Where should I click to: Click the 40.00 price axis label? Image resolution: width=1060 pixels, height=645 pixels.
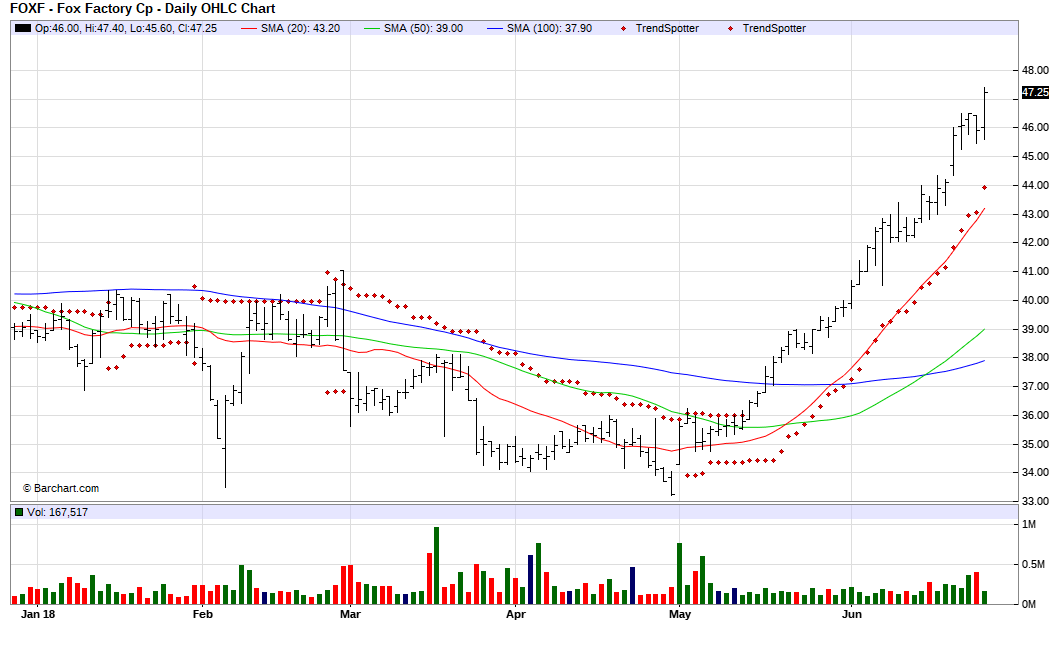coord(1036,300)
